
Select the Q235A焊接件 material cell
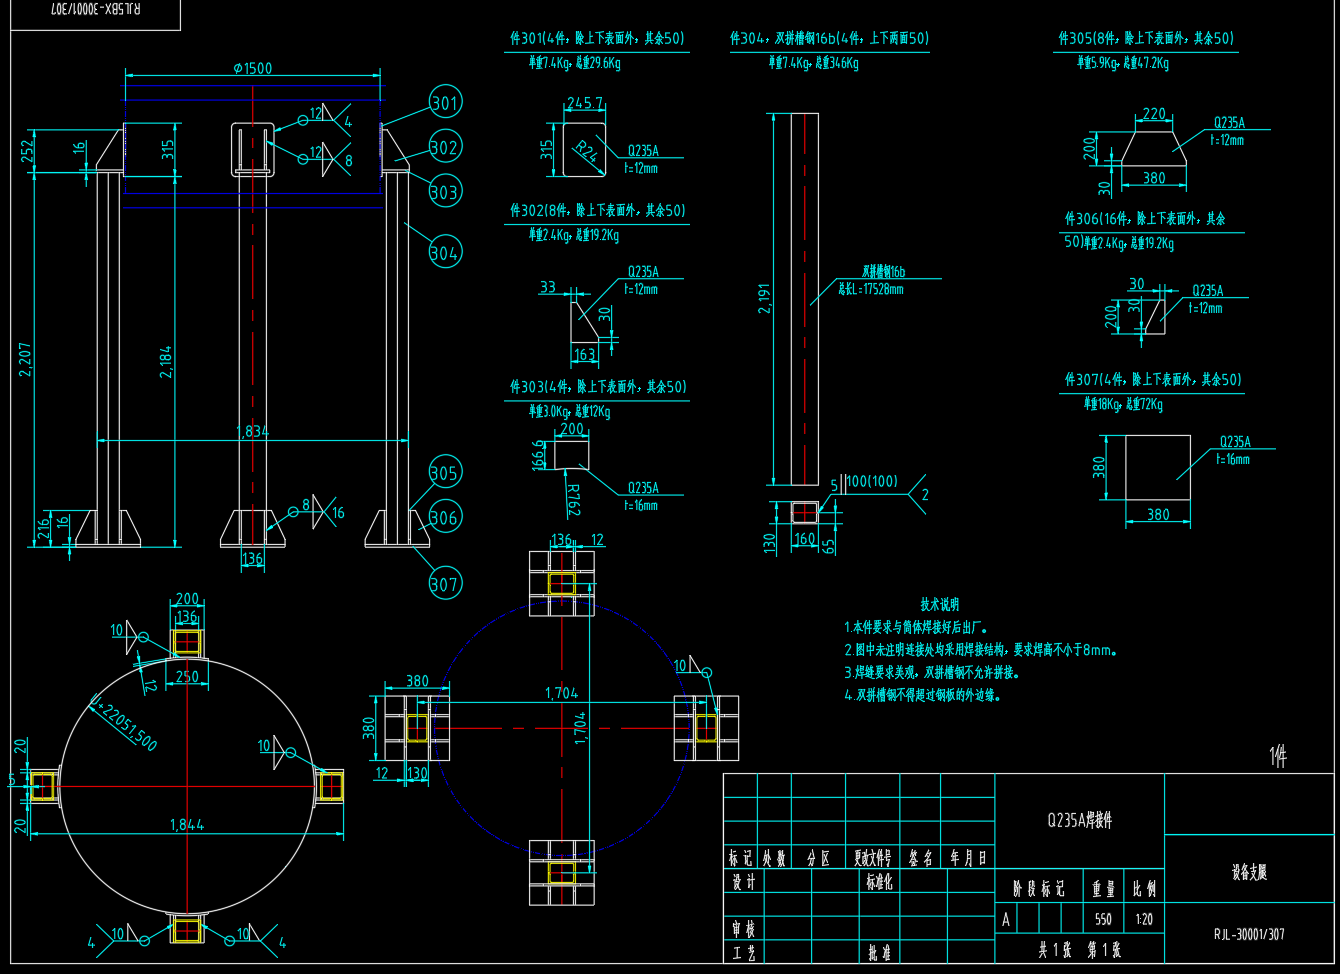pyautogui.click(x=1079, y=820)
